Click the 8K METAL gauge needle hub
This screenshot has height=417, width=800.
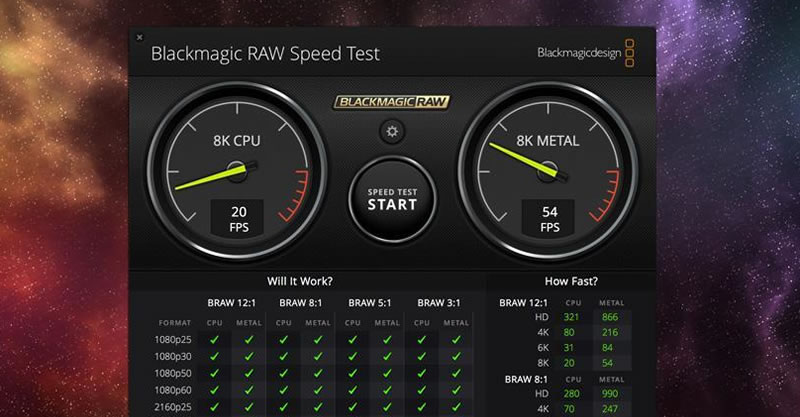tap(547, 171)
